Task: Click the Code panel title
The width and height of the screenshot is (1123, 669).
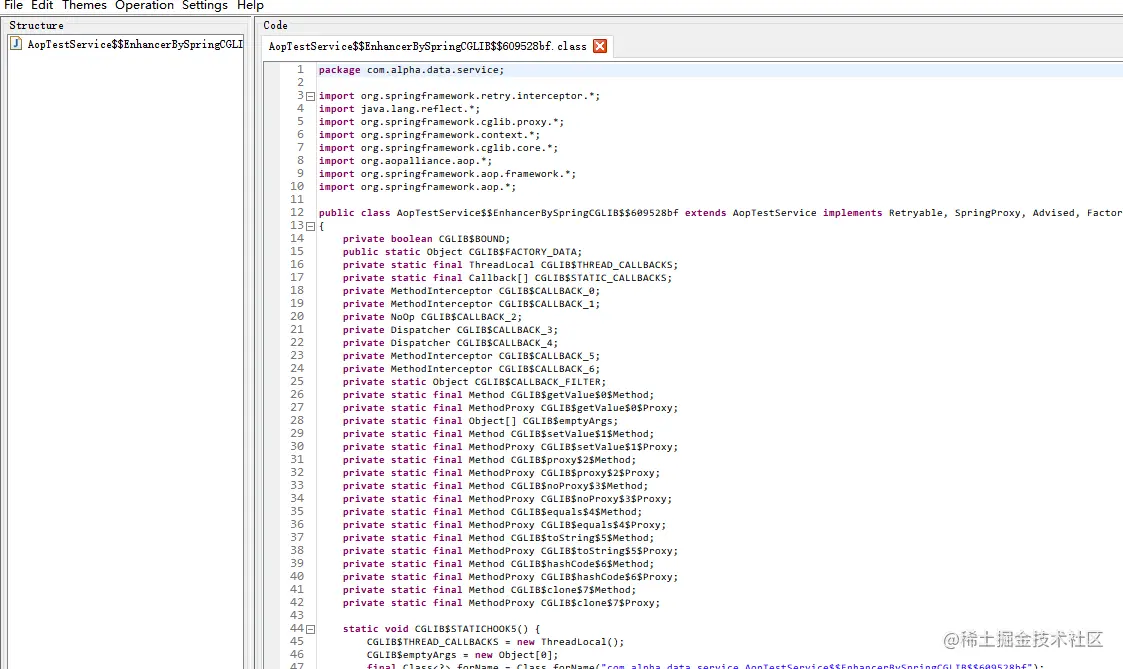Action: point(275,25)
